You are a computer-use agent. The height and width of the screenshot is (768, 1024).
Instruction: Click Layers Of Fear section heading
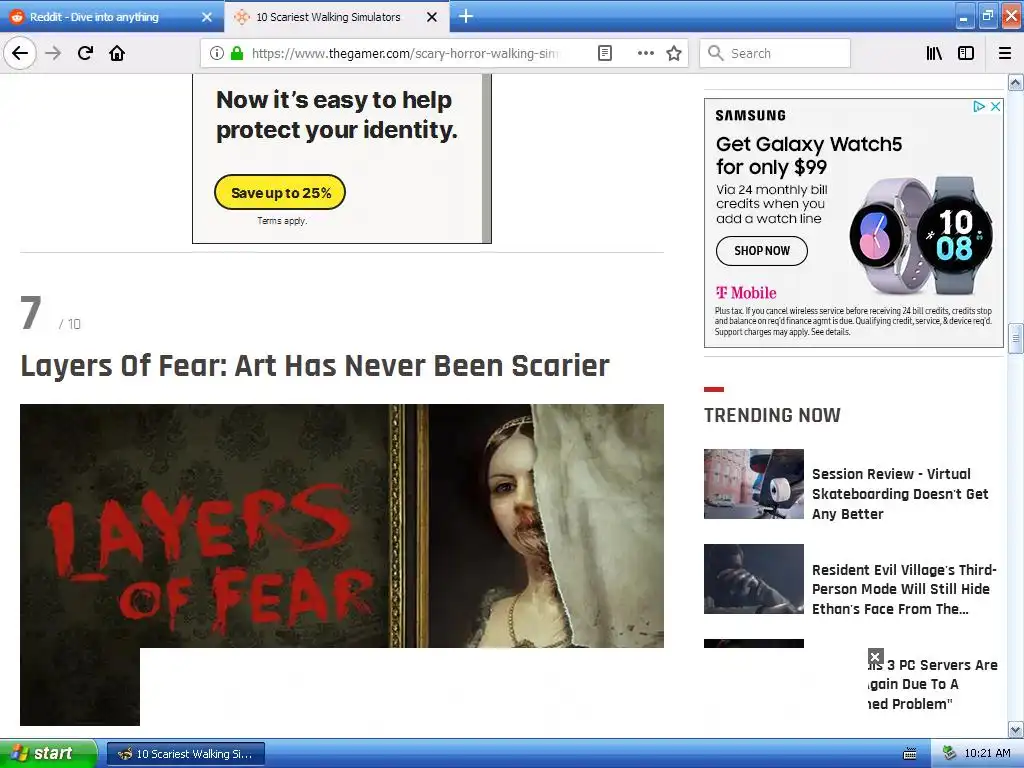(315, 366)
